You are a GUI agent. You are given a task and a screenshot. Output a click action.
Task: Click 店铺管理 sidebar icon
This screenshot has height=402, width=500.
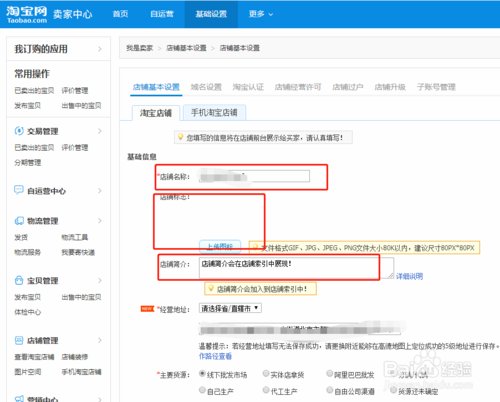pos(19,340)
